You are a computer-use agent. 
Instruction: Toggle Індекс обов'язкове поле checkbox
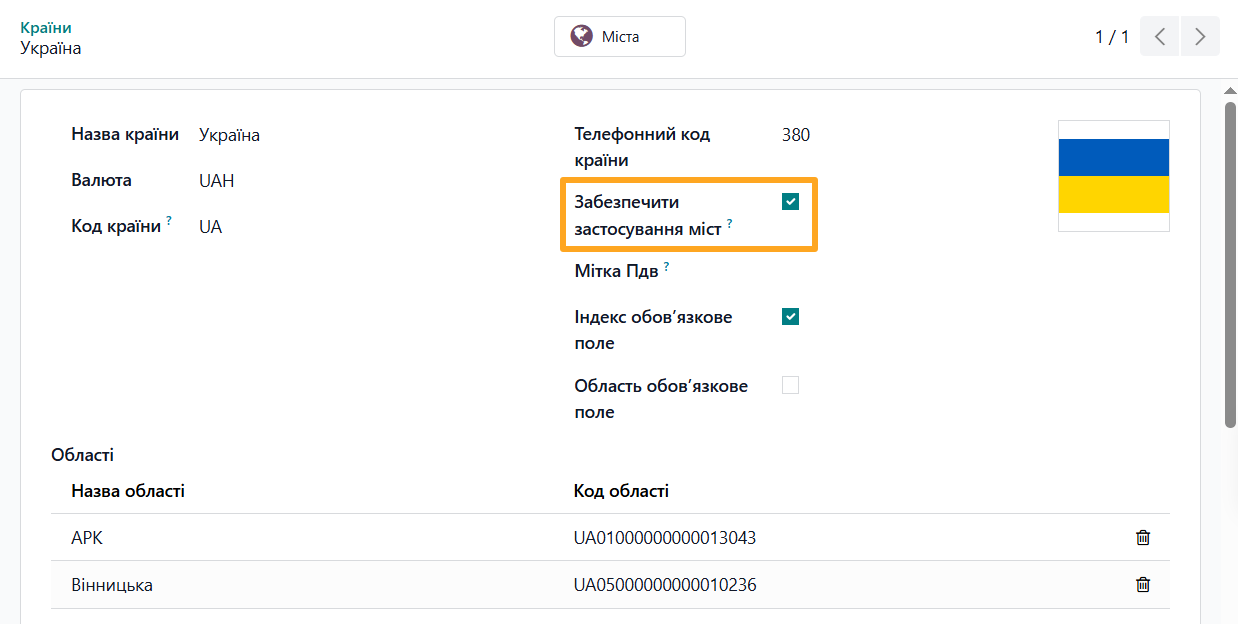coord(790,317)
